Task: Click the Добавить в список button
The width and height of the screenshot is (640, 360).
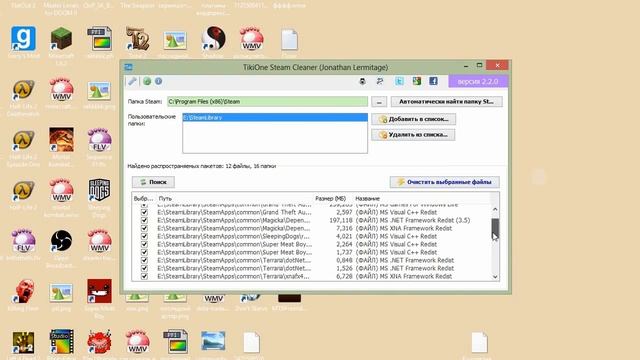Action: click(x=413, y=119)
